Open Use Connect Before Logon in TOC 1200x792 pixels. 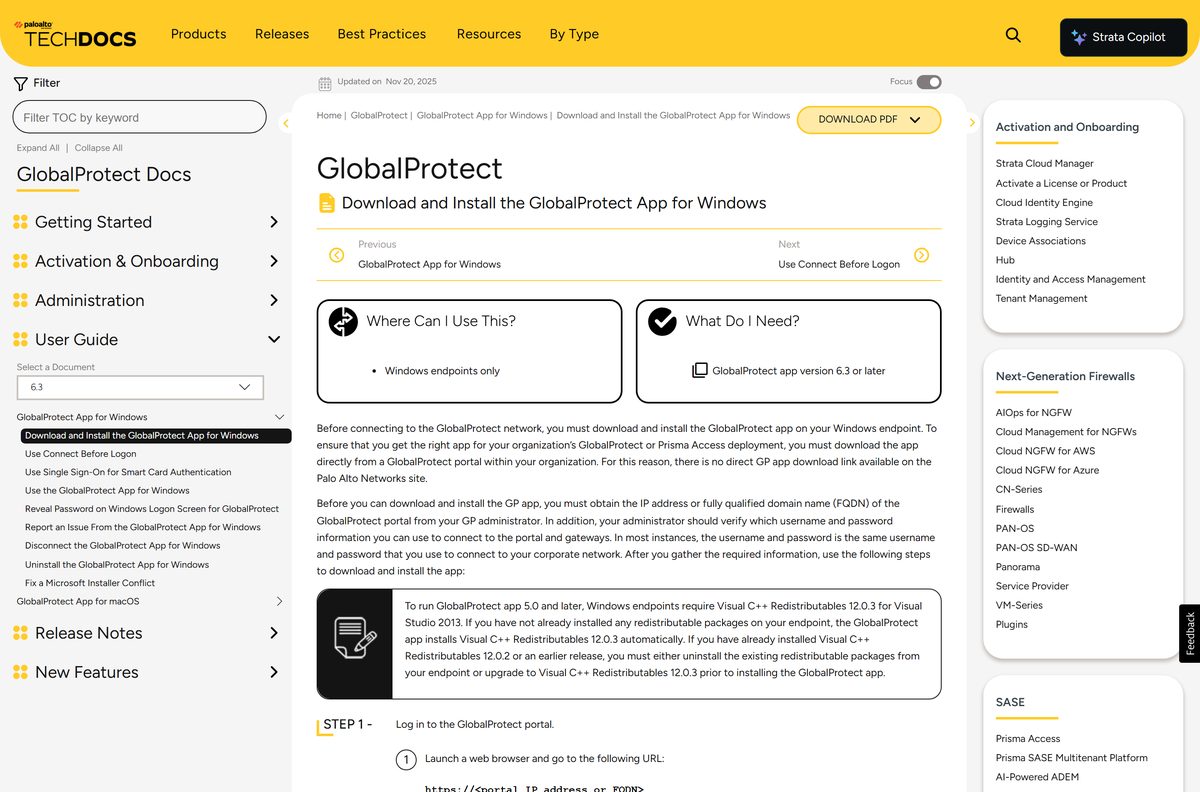(x=81, y=454)
